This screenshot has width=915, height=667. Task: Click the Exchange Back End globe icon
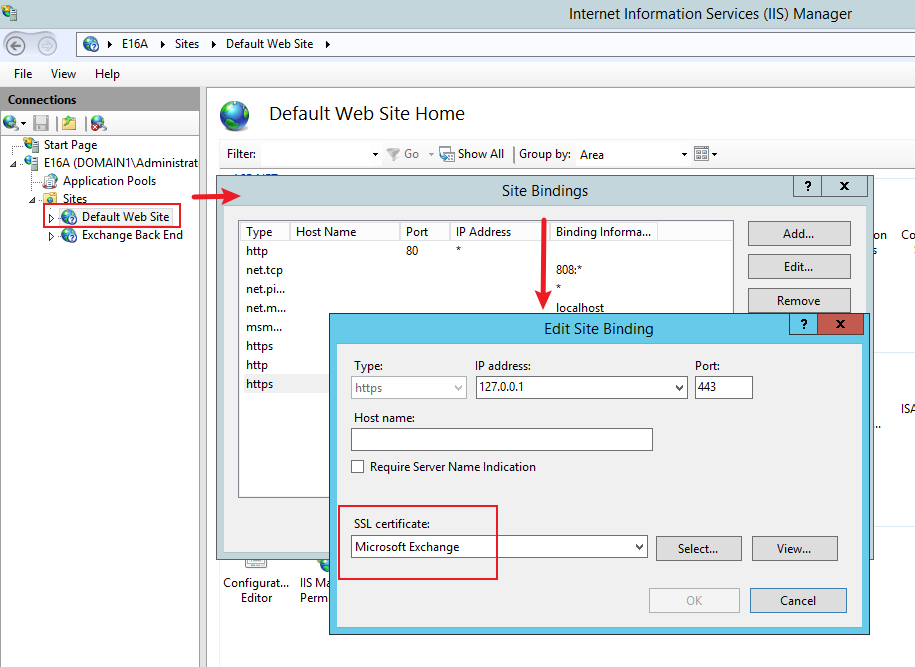click(69, 235)
